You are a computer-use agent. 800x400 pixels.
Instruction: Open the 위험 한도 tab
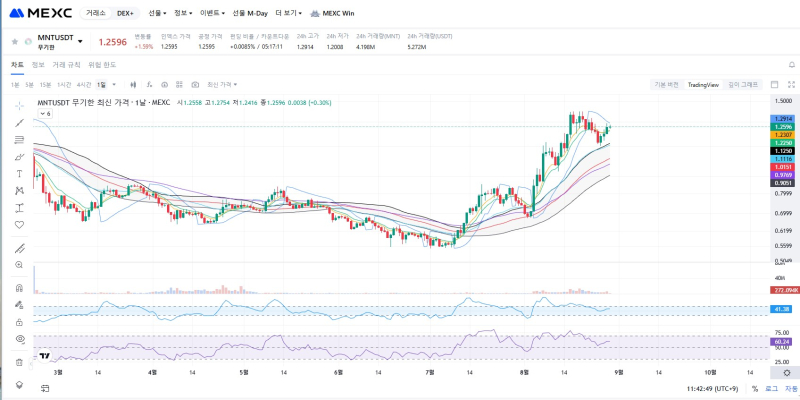102,65
